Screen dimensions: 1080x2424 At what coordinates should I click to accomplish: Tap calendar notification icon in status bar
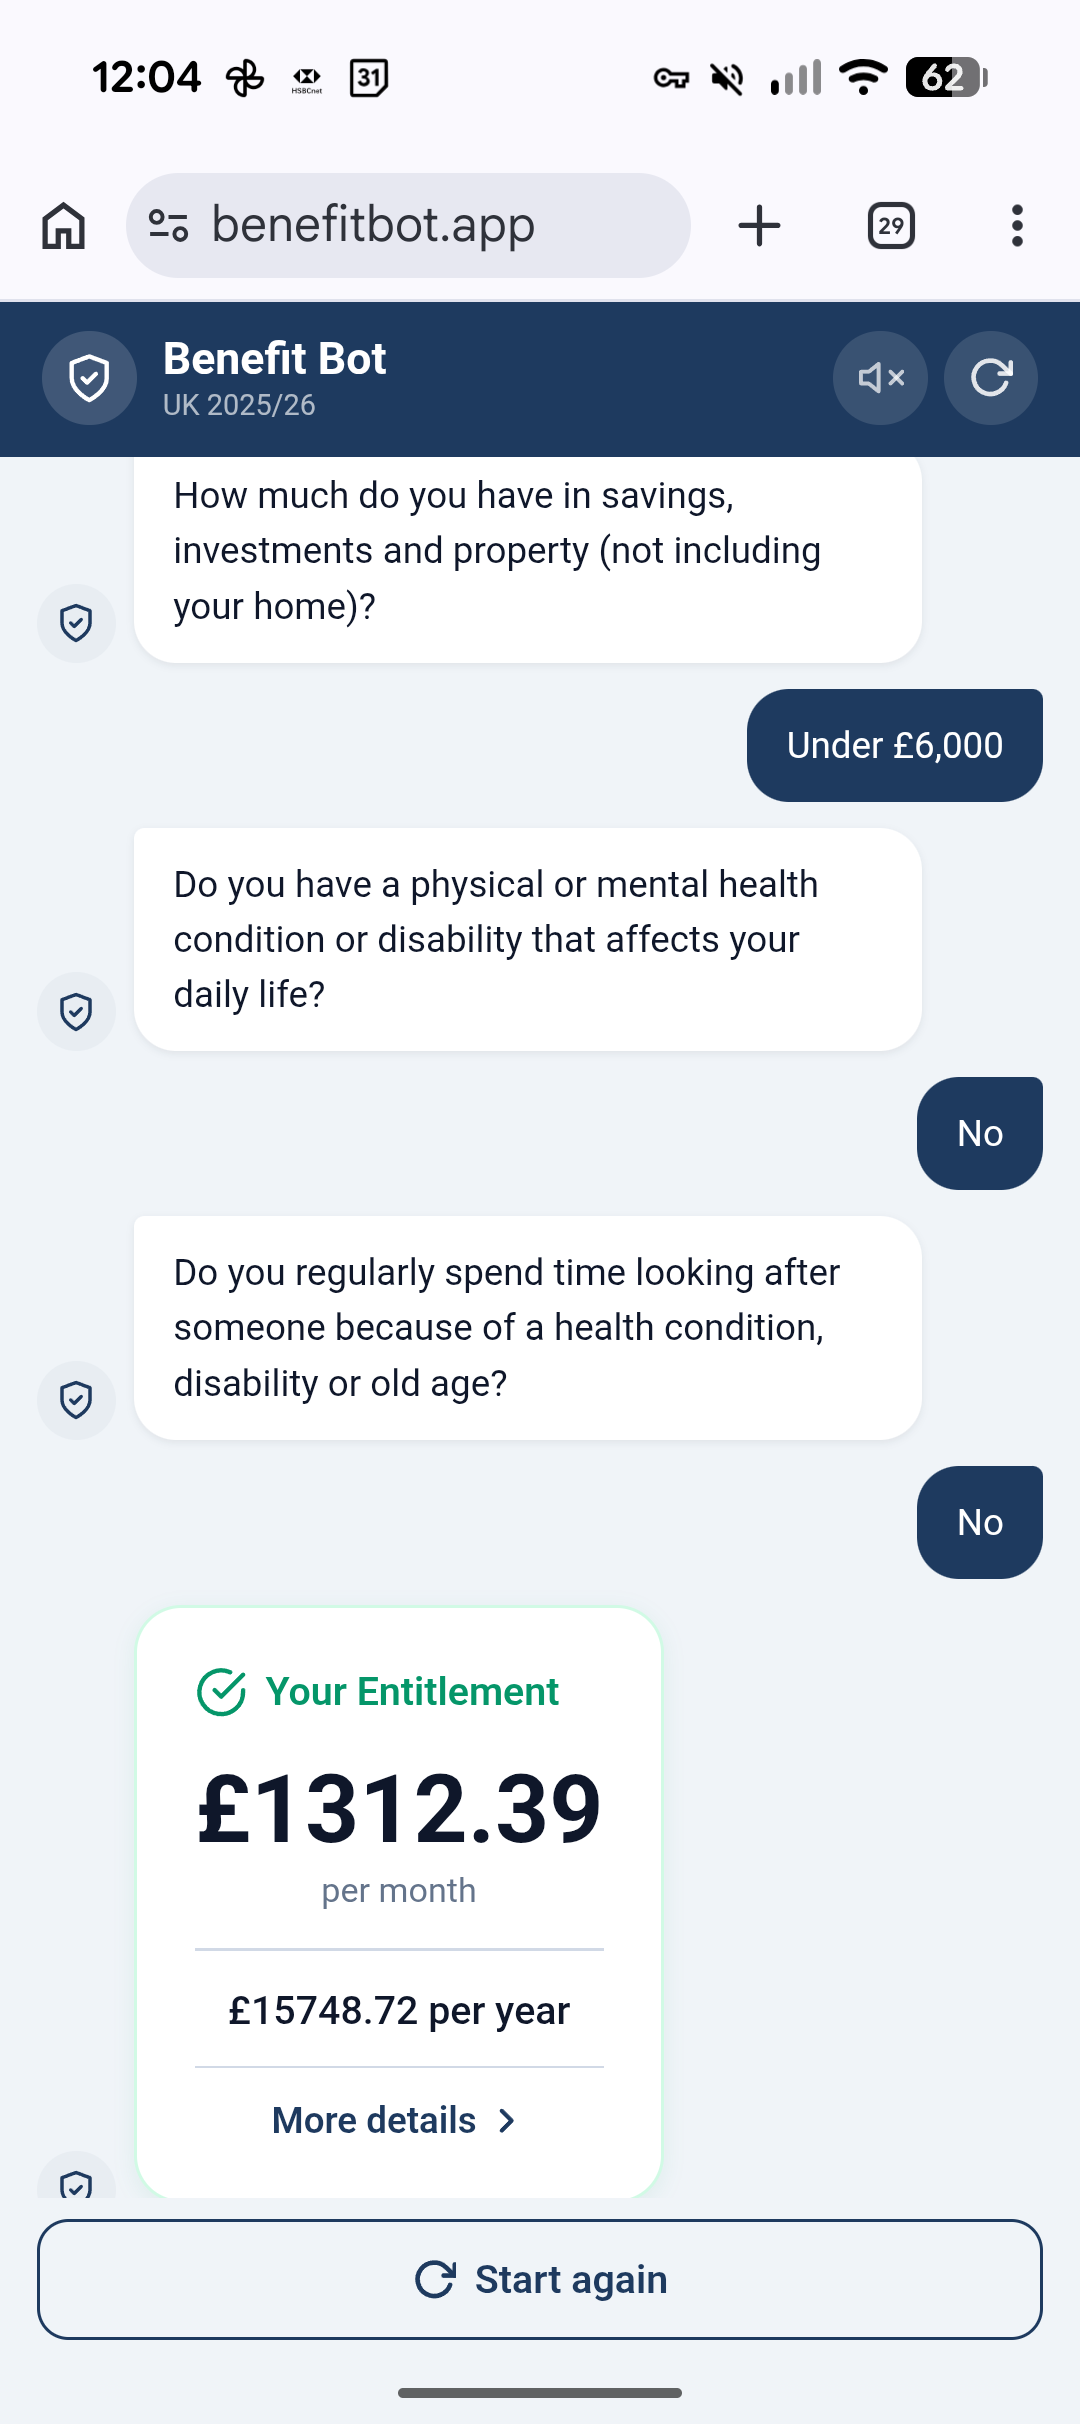(368, 77)
